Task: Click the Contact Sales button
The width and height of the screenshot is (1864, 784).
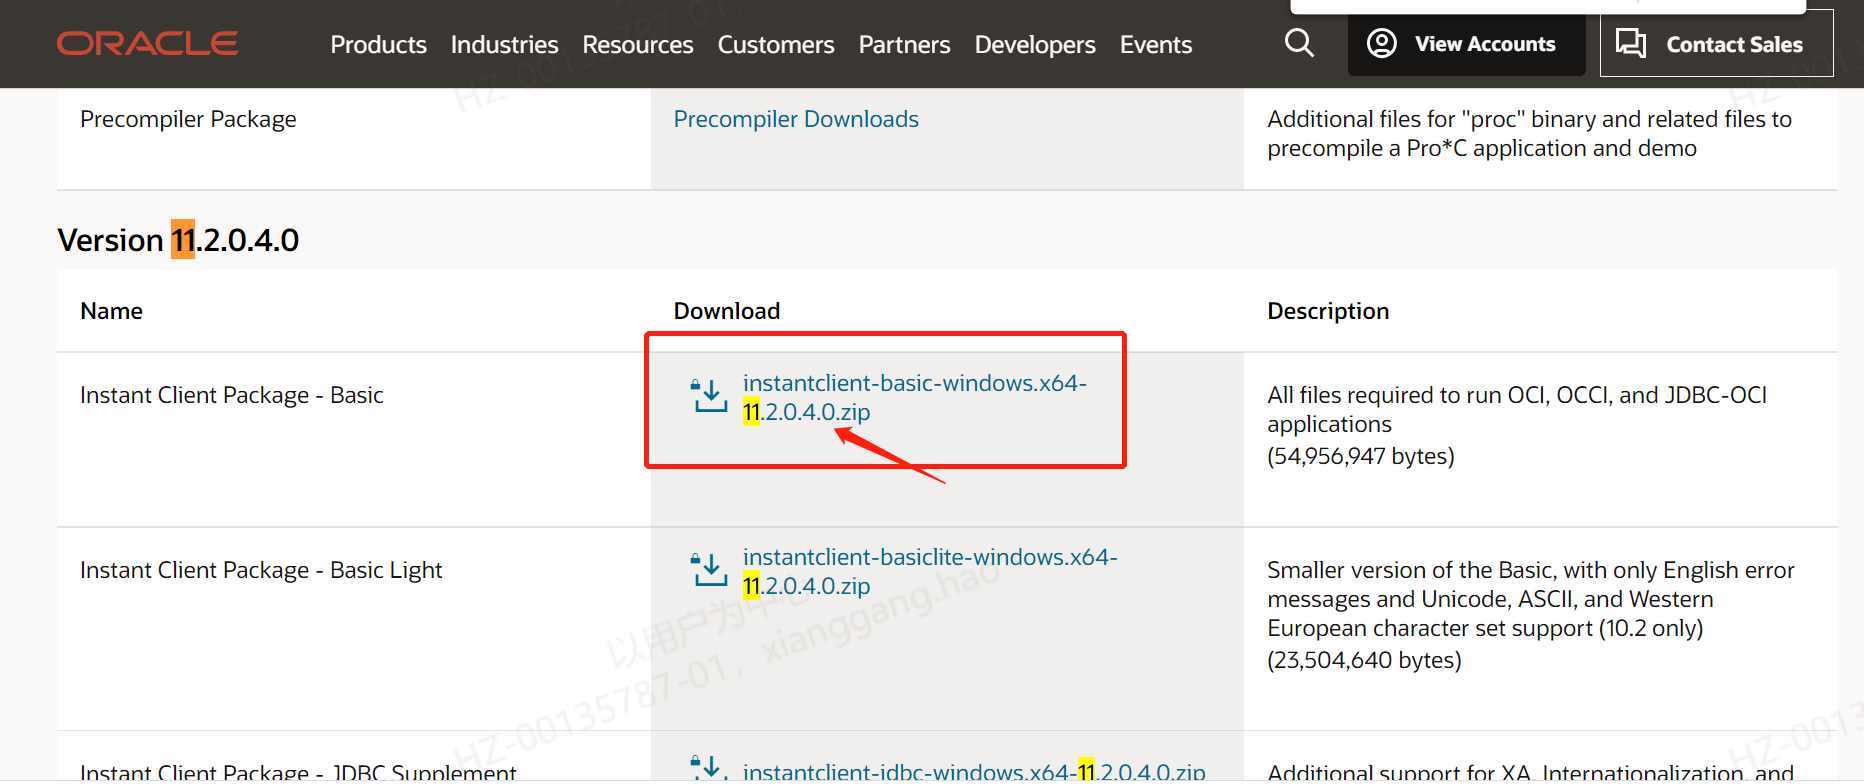Action: click(x=1716, y=44)
